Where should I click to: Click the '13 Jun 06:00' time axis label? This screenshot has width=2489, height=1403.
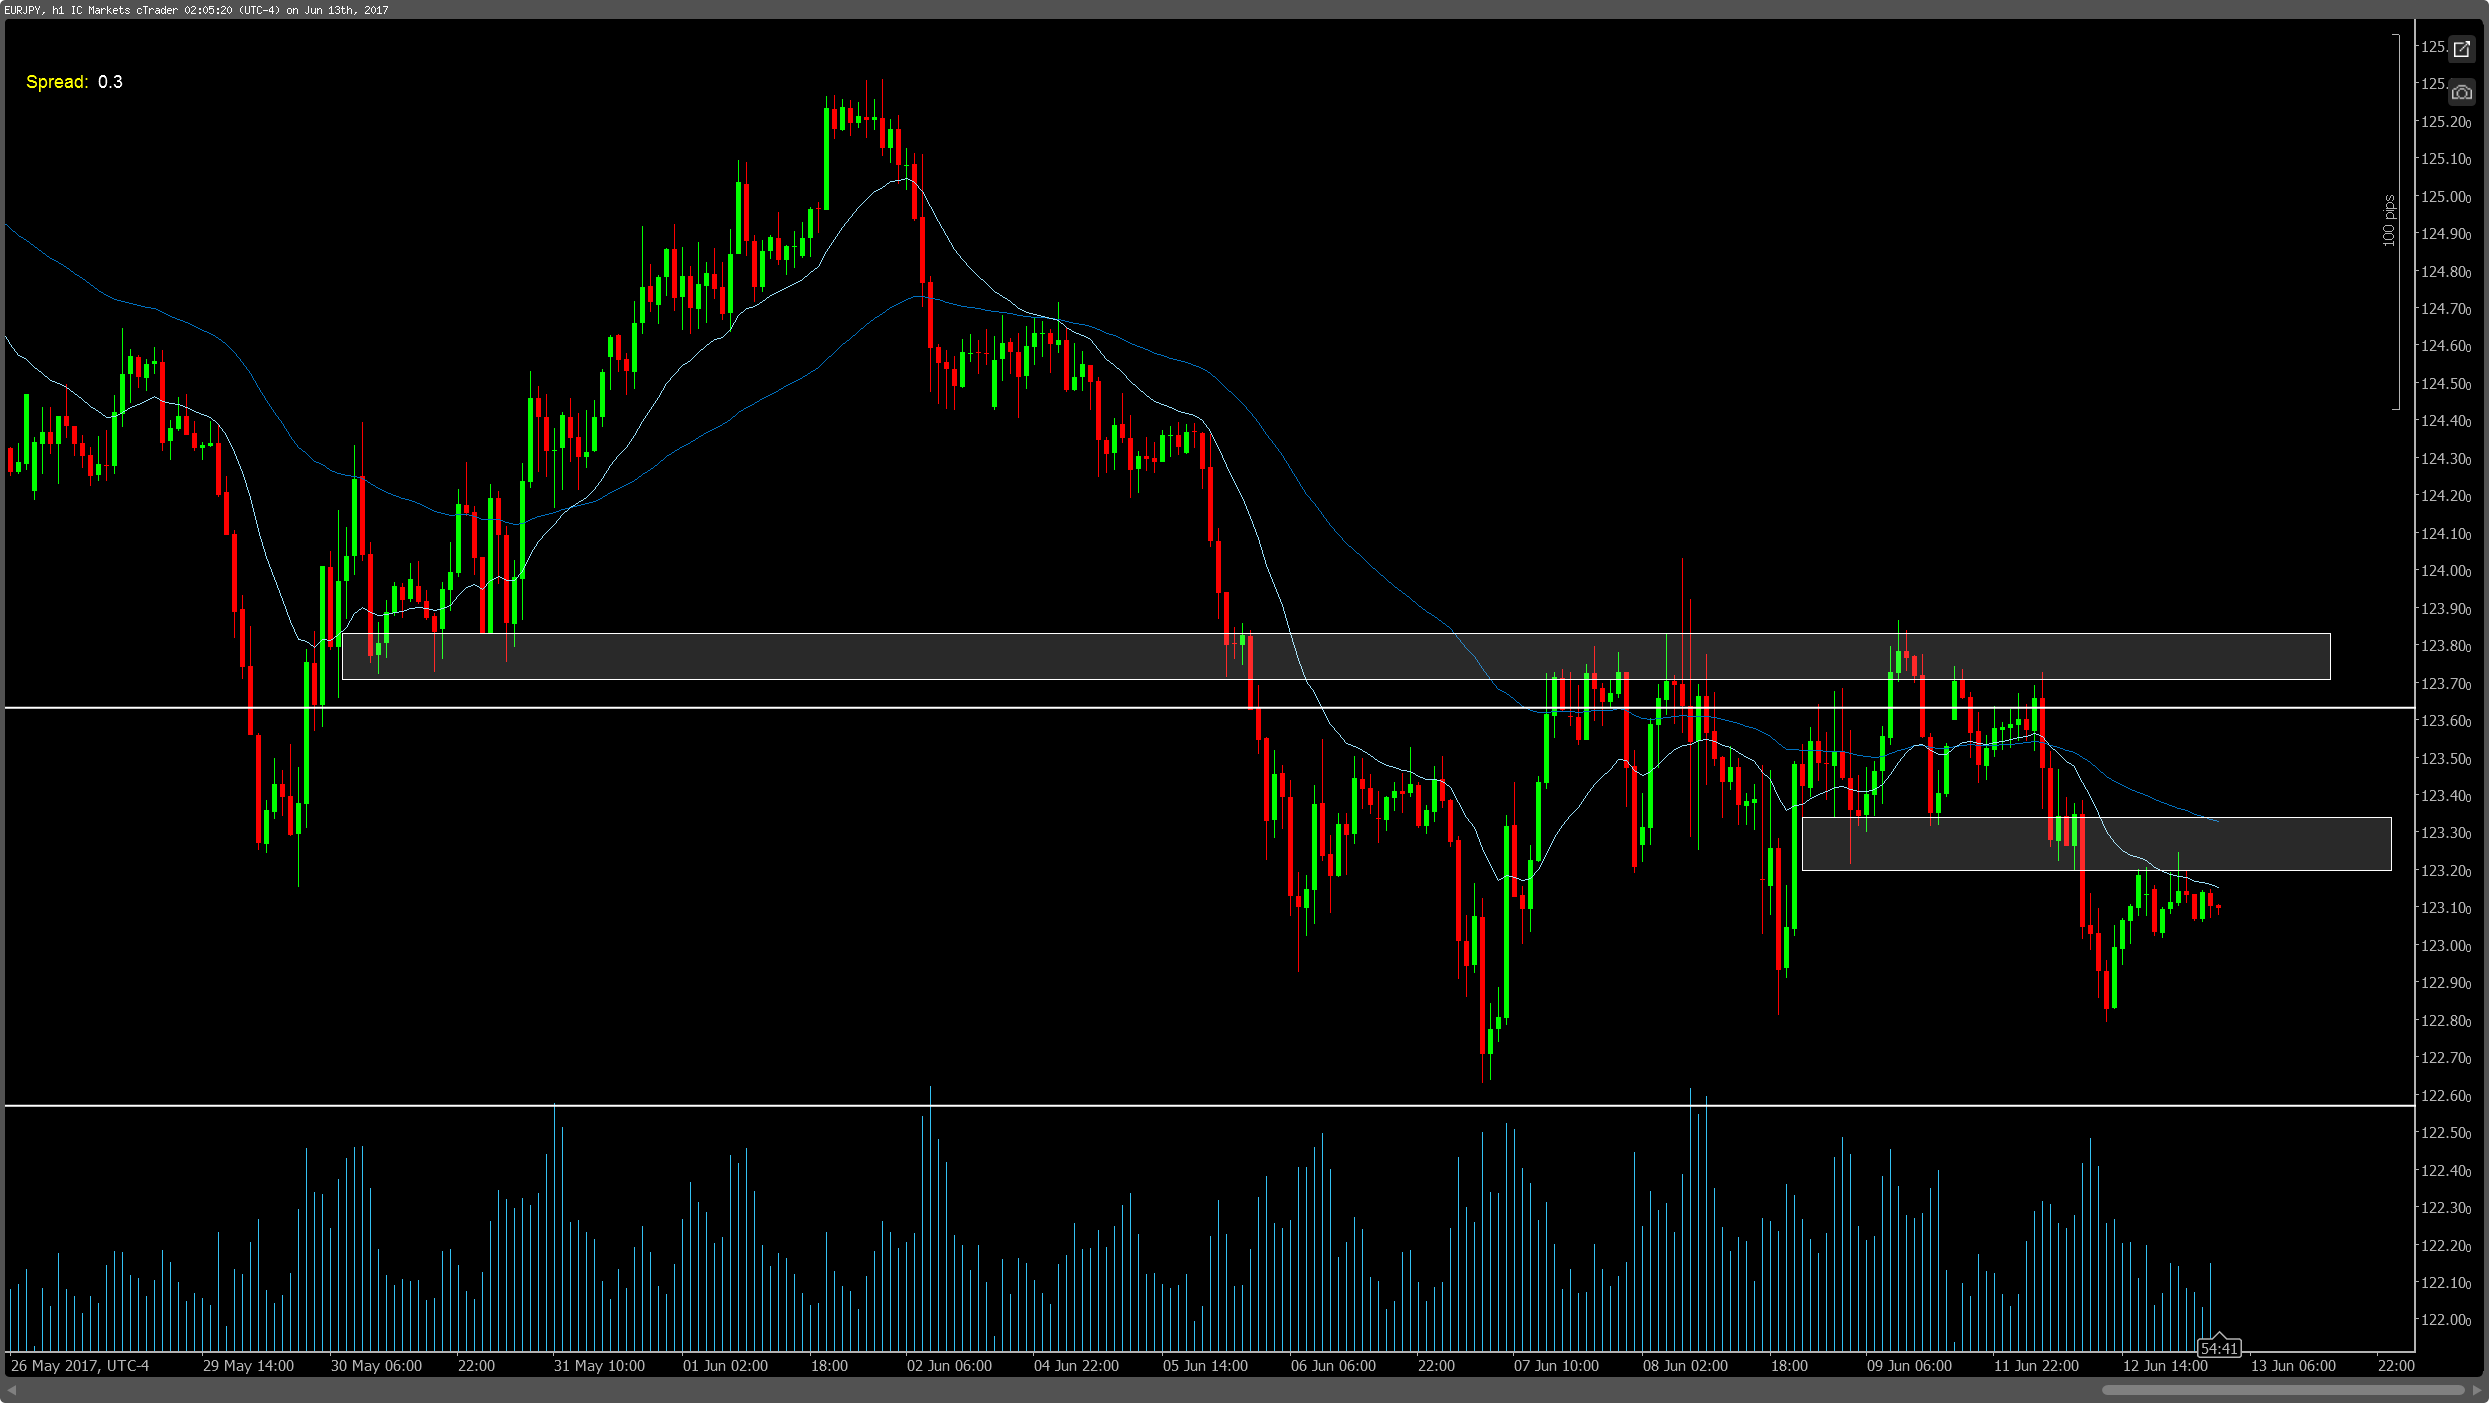point(2293,1366)
